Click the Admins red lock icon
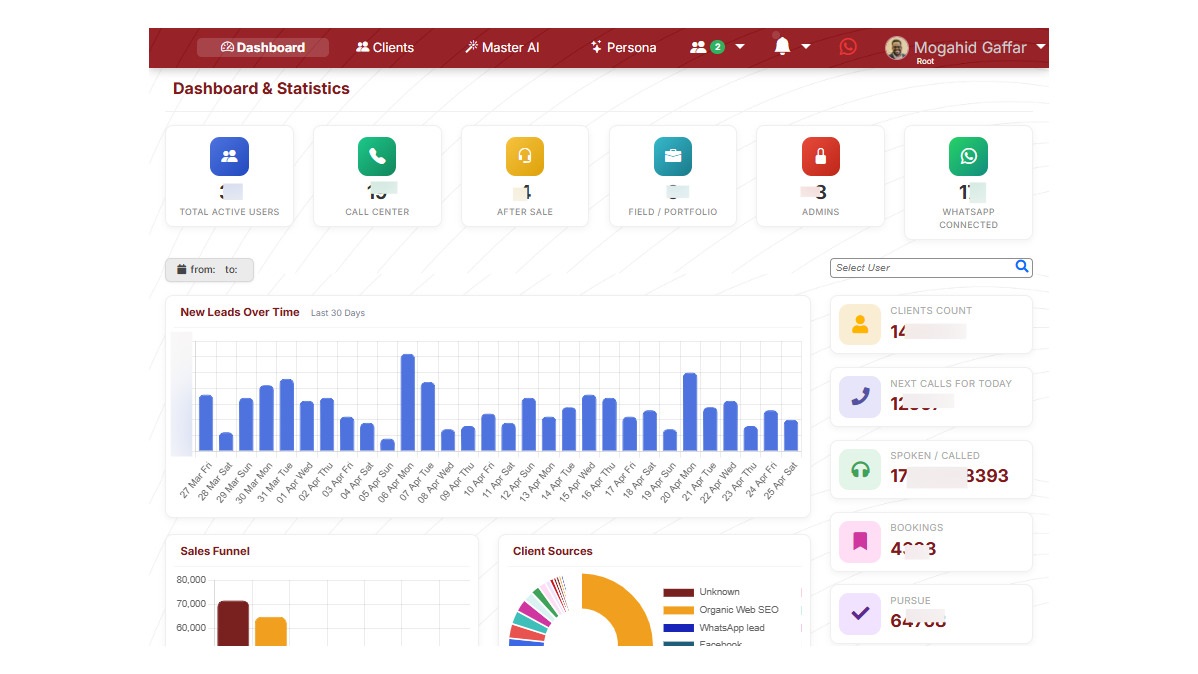 [x=821, y=156]
